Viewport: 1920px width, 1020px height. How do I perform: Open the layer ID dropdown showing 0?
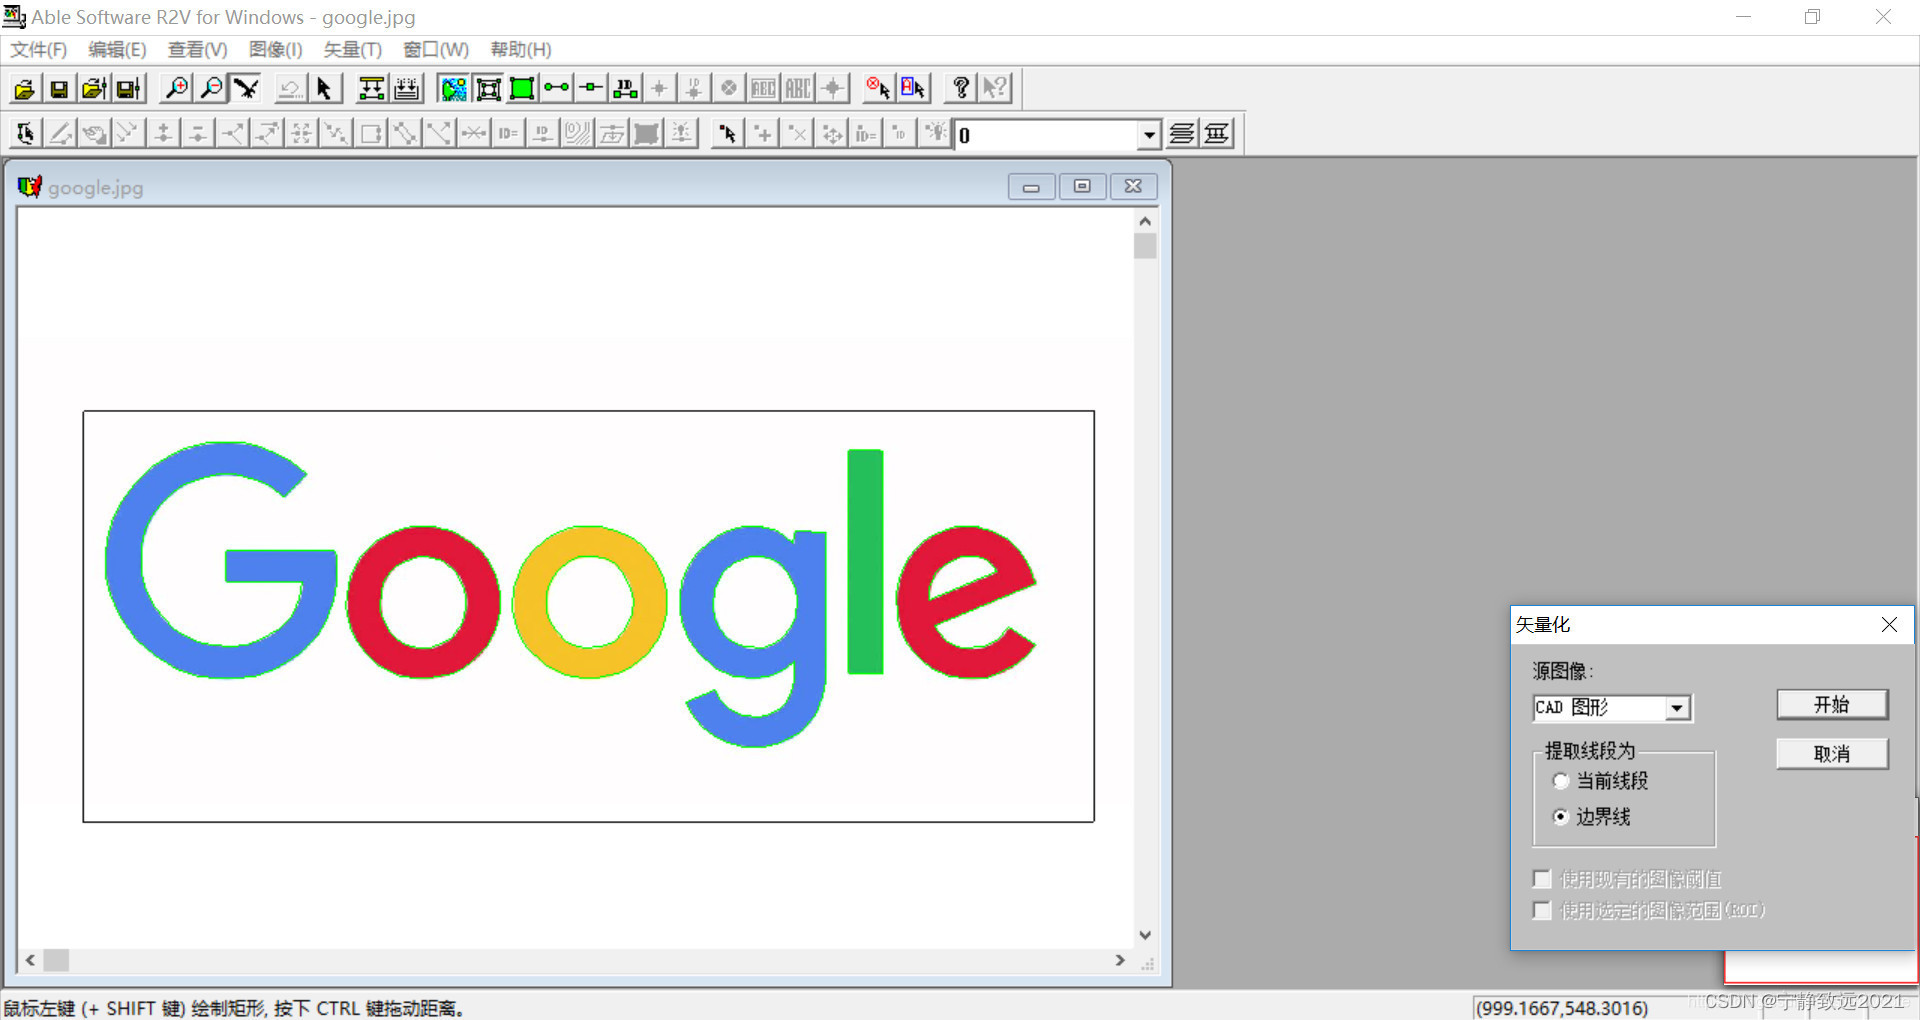pyautogui.click(x=1149, y=135)
